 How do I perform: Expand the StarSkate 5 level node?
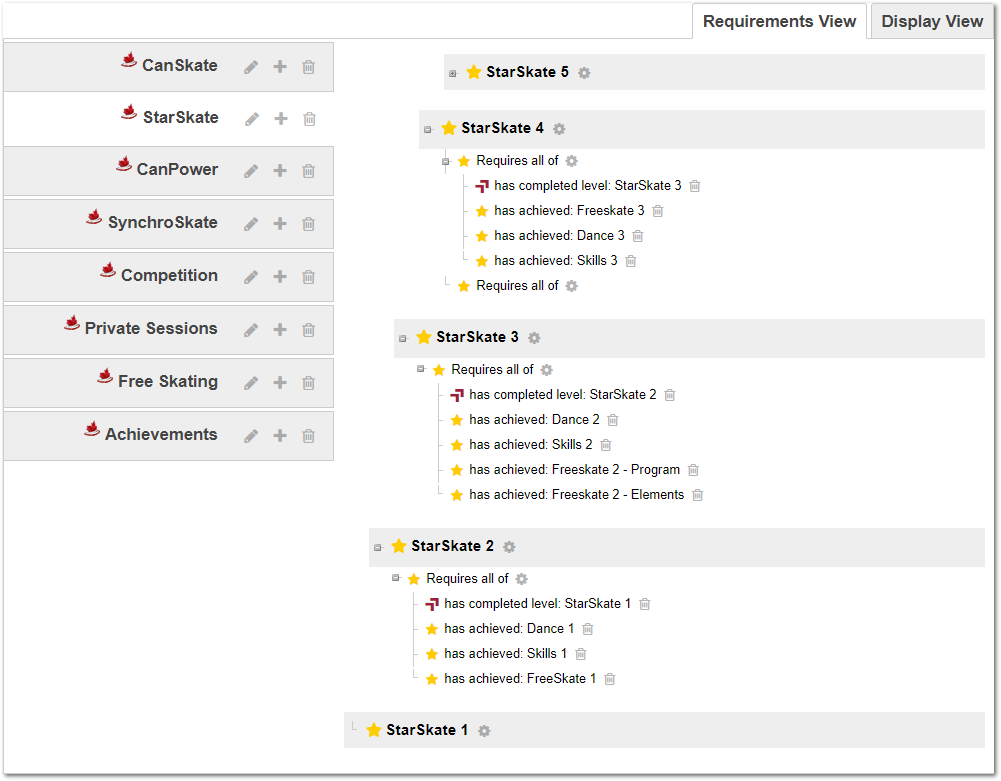[452, 73]
